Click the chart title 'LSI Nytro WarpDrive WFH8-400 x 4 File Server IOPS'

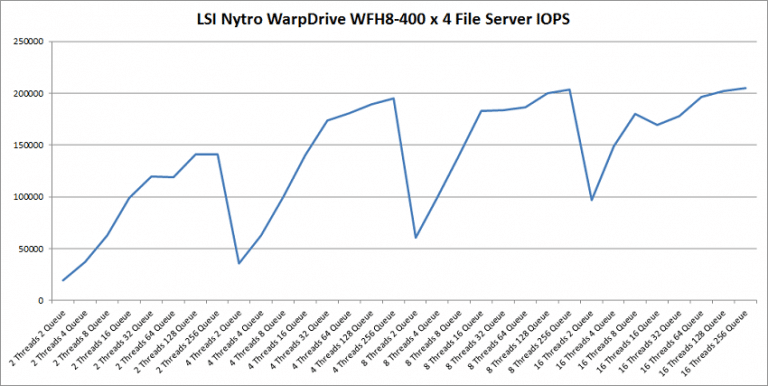[384, 20]
